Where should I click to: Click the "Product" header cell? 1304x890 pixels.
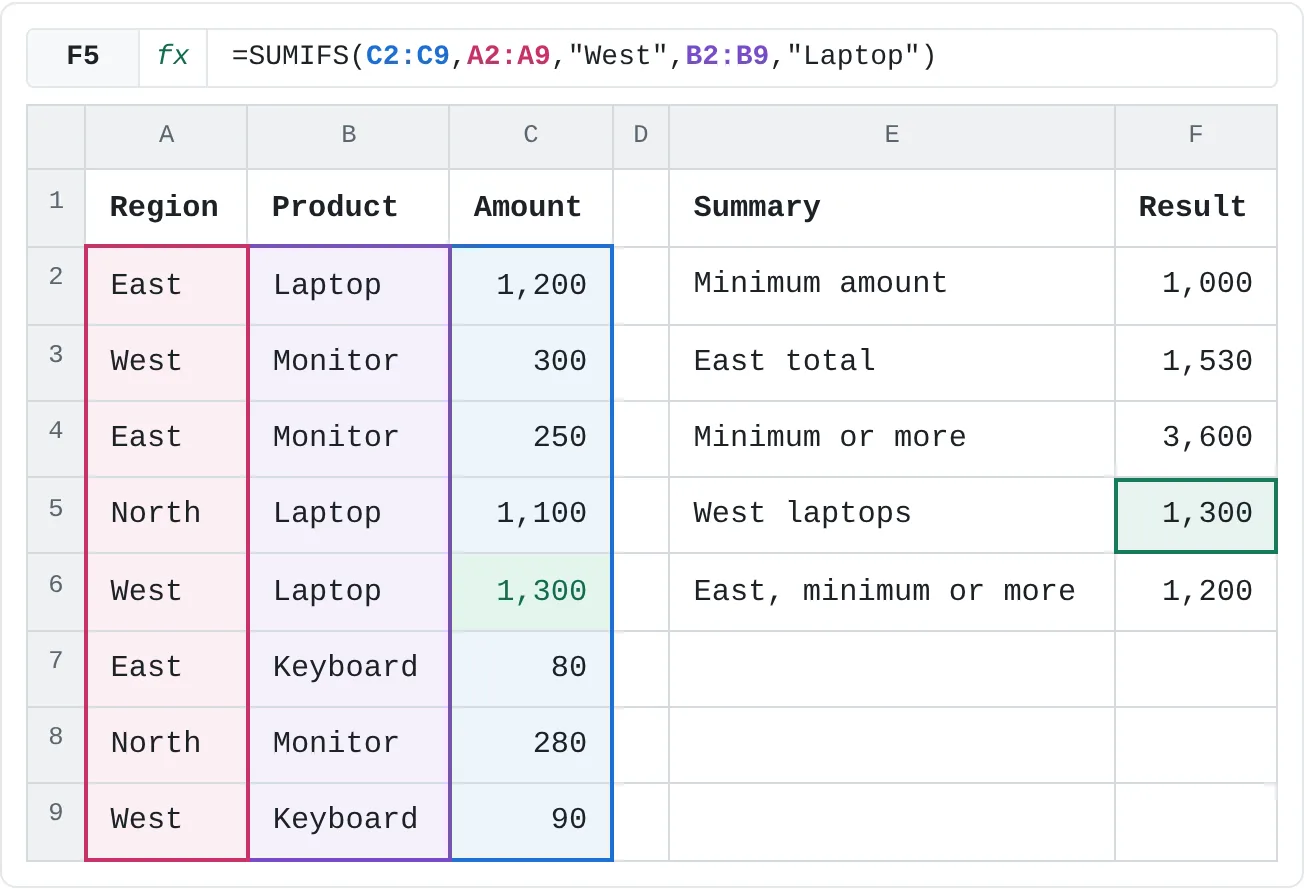click(x=349, y=208)
